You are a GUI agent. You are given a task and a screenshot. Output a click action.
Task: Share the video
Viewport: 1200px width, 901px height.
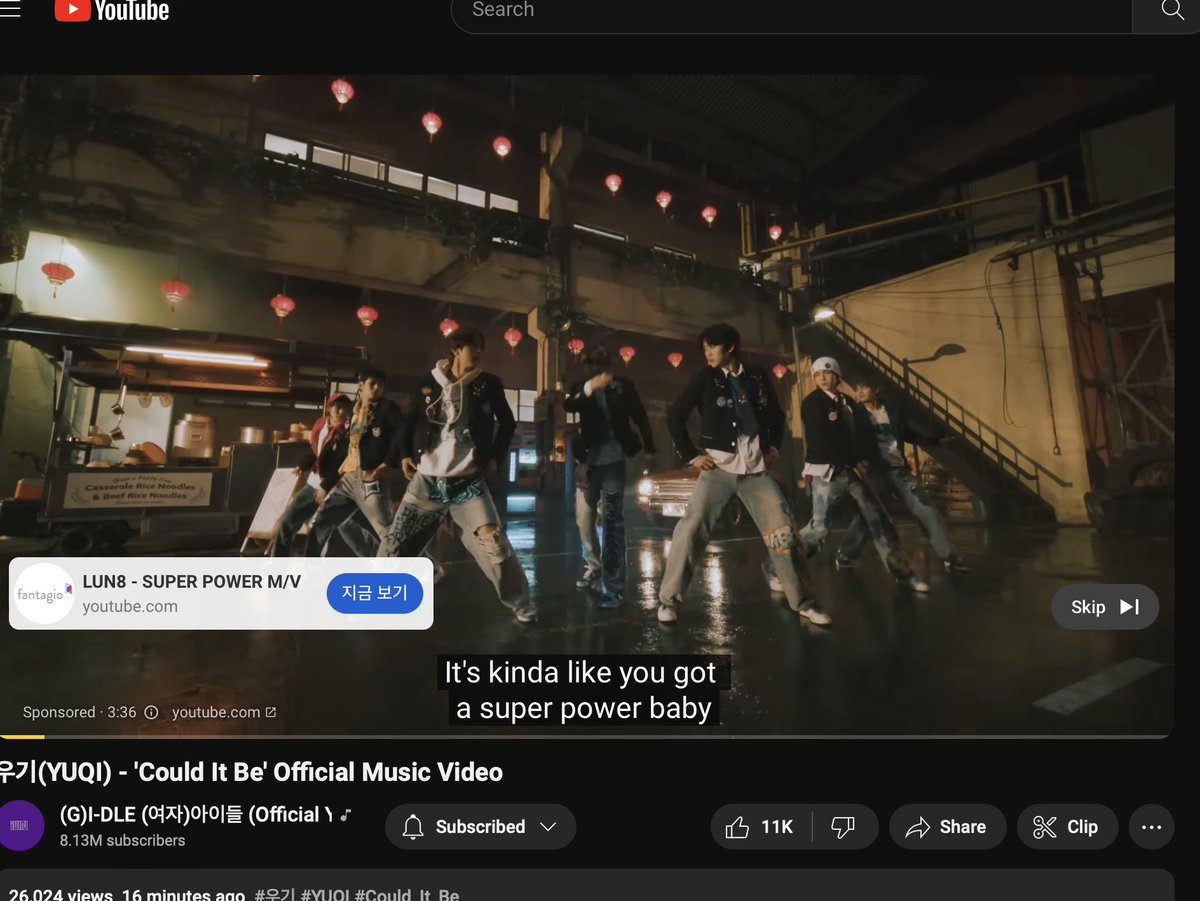click(x=947, y=827)
